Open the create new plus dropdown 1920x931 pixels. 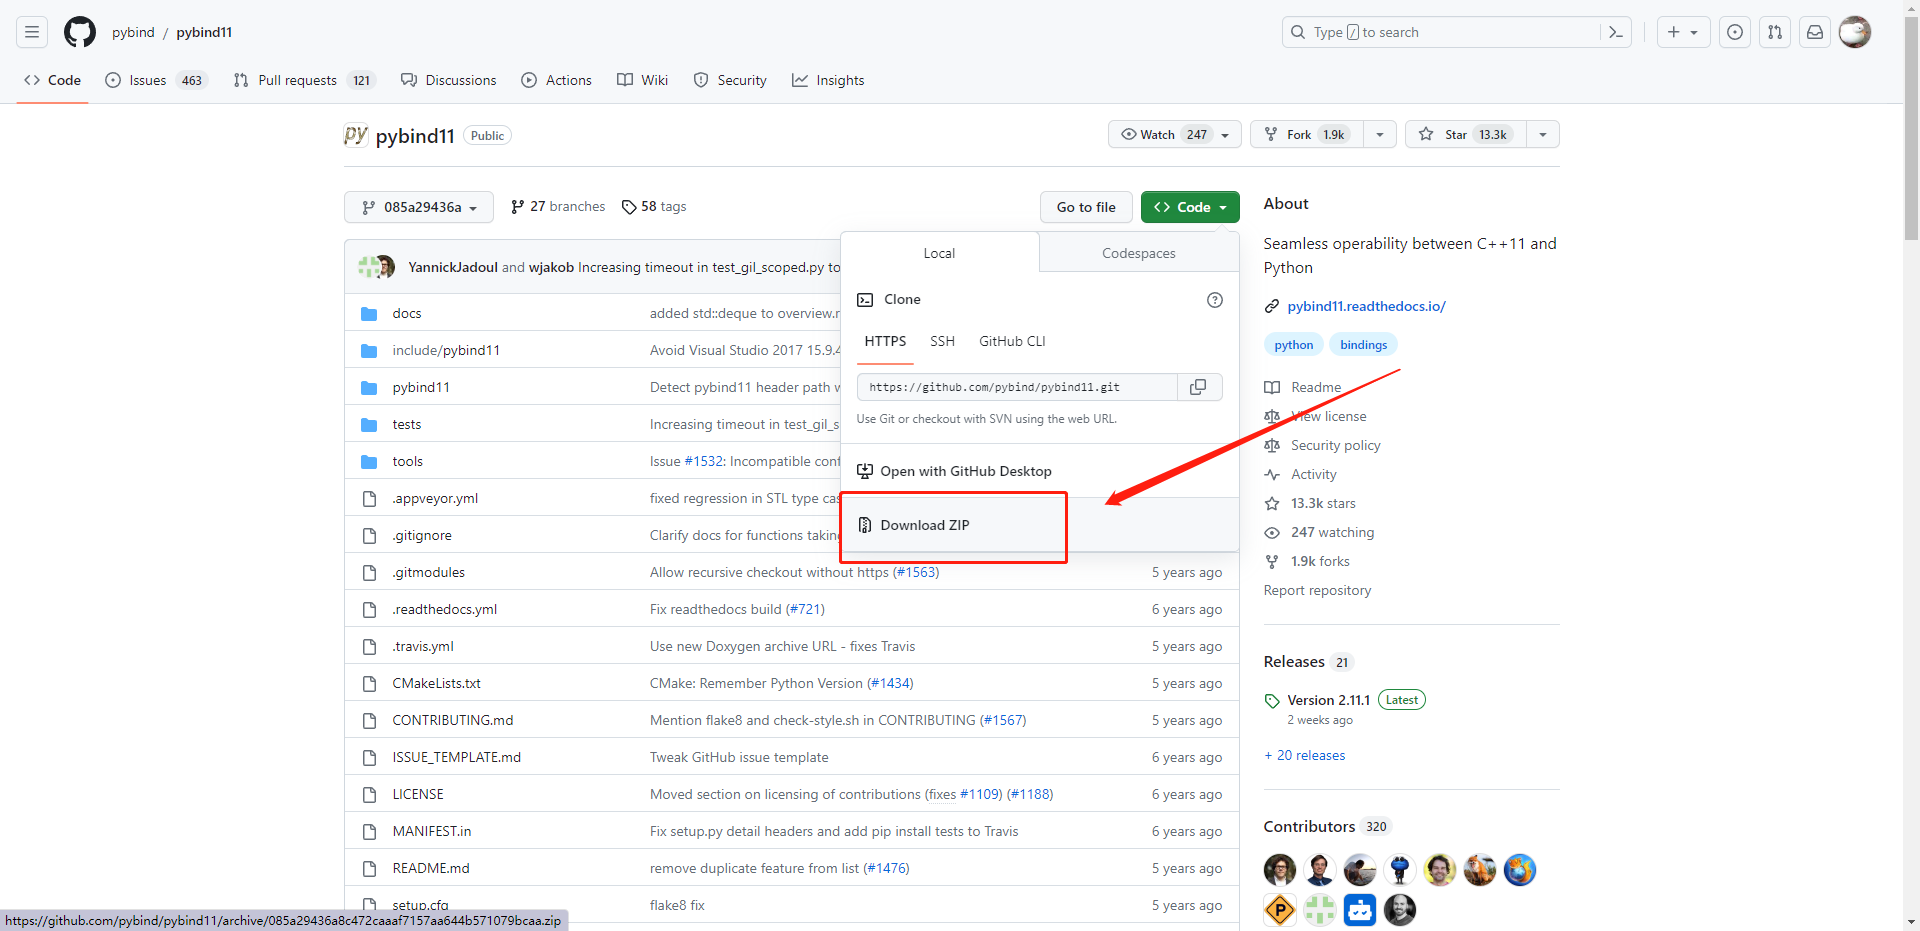pos(1684,32)
